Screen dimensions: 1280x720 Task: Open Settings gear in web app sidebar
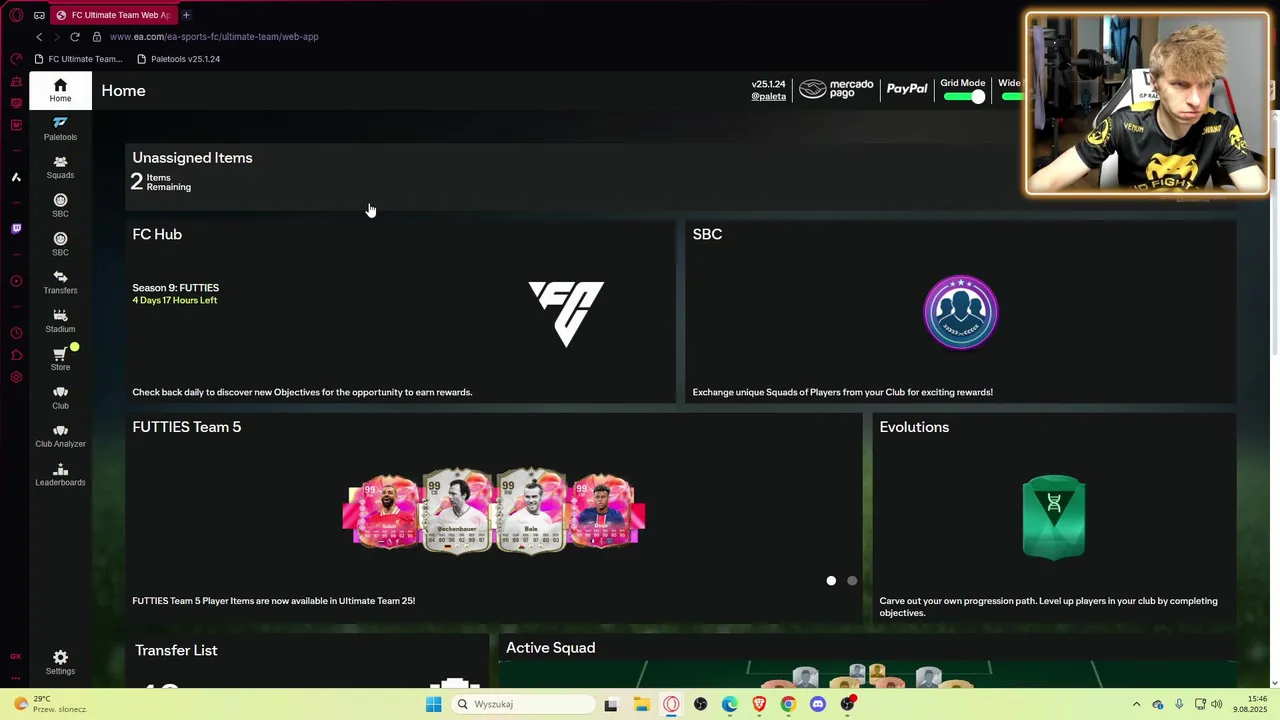pos(60,662)
